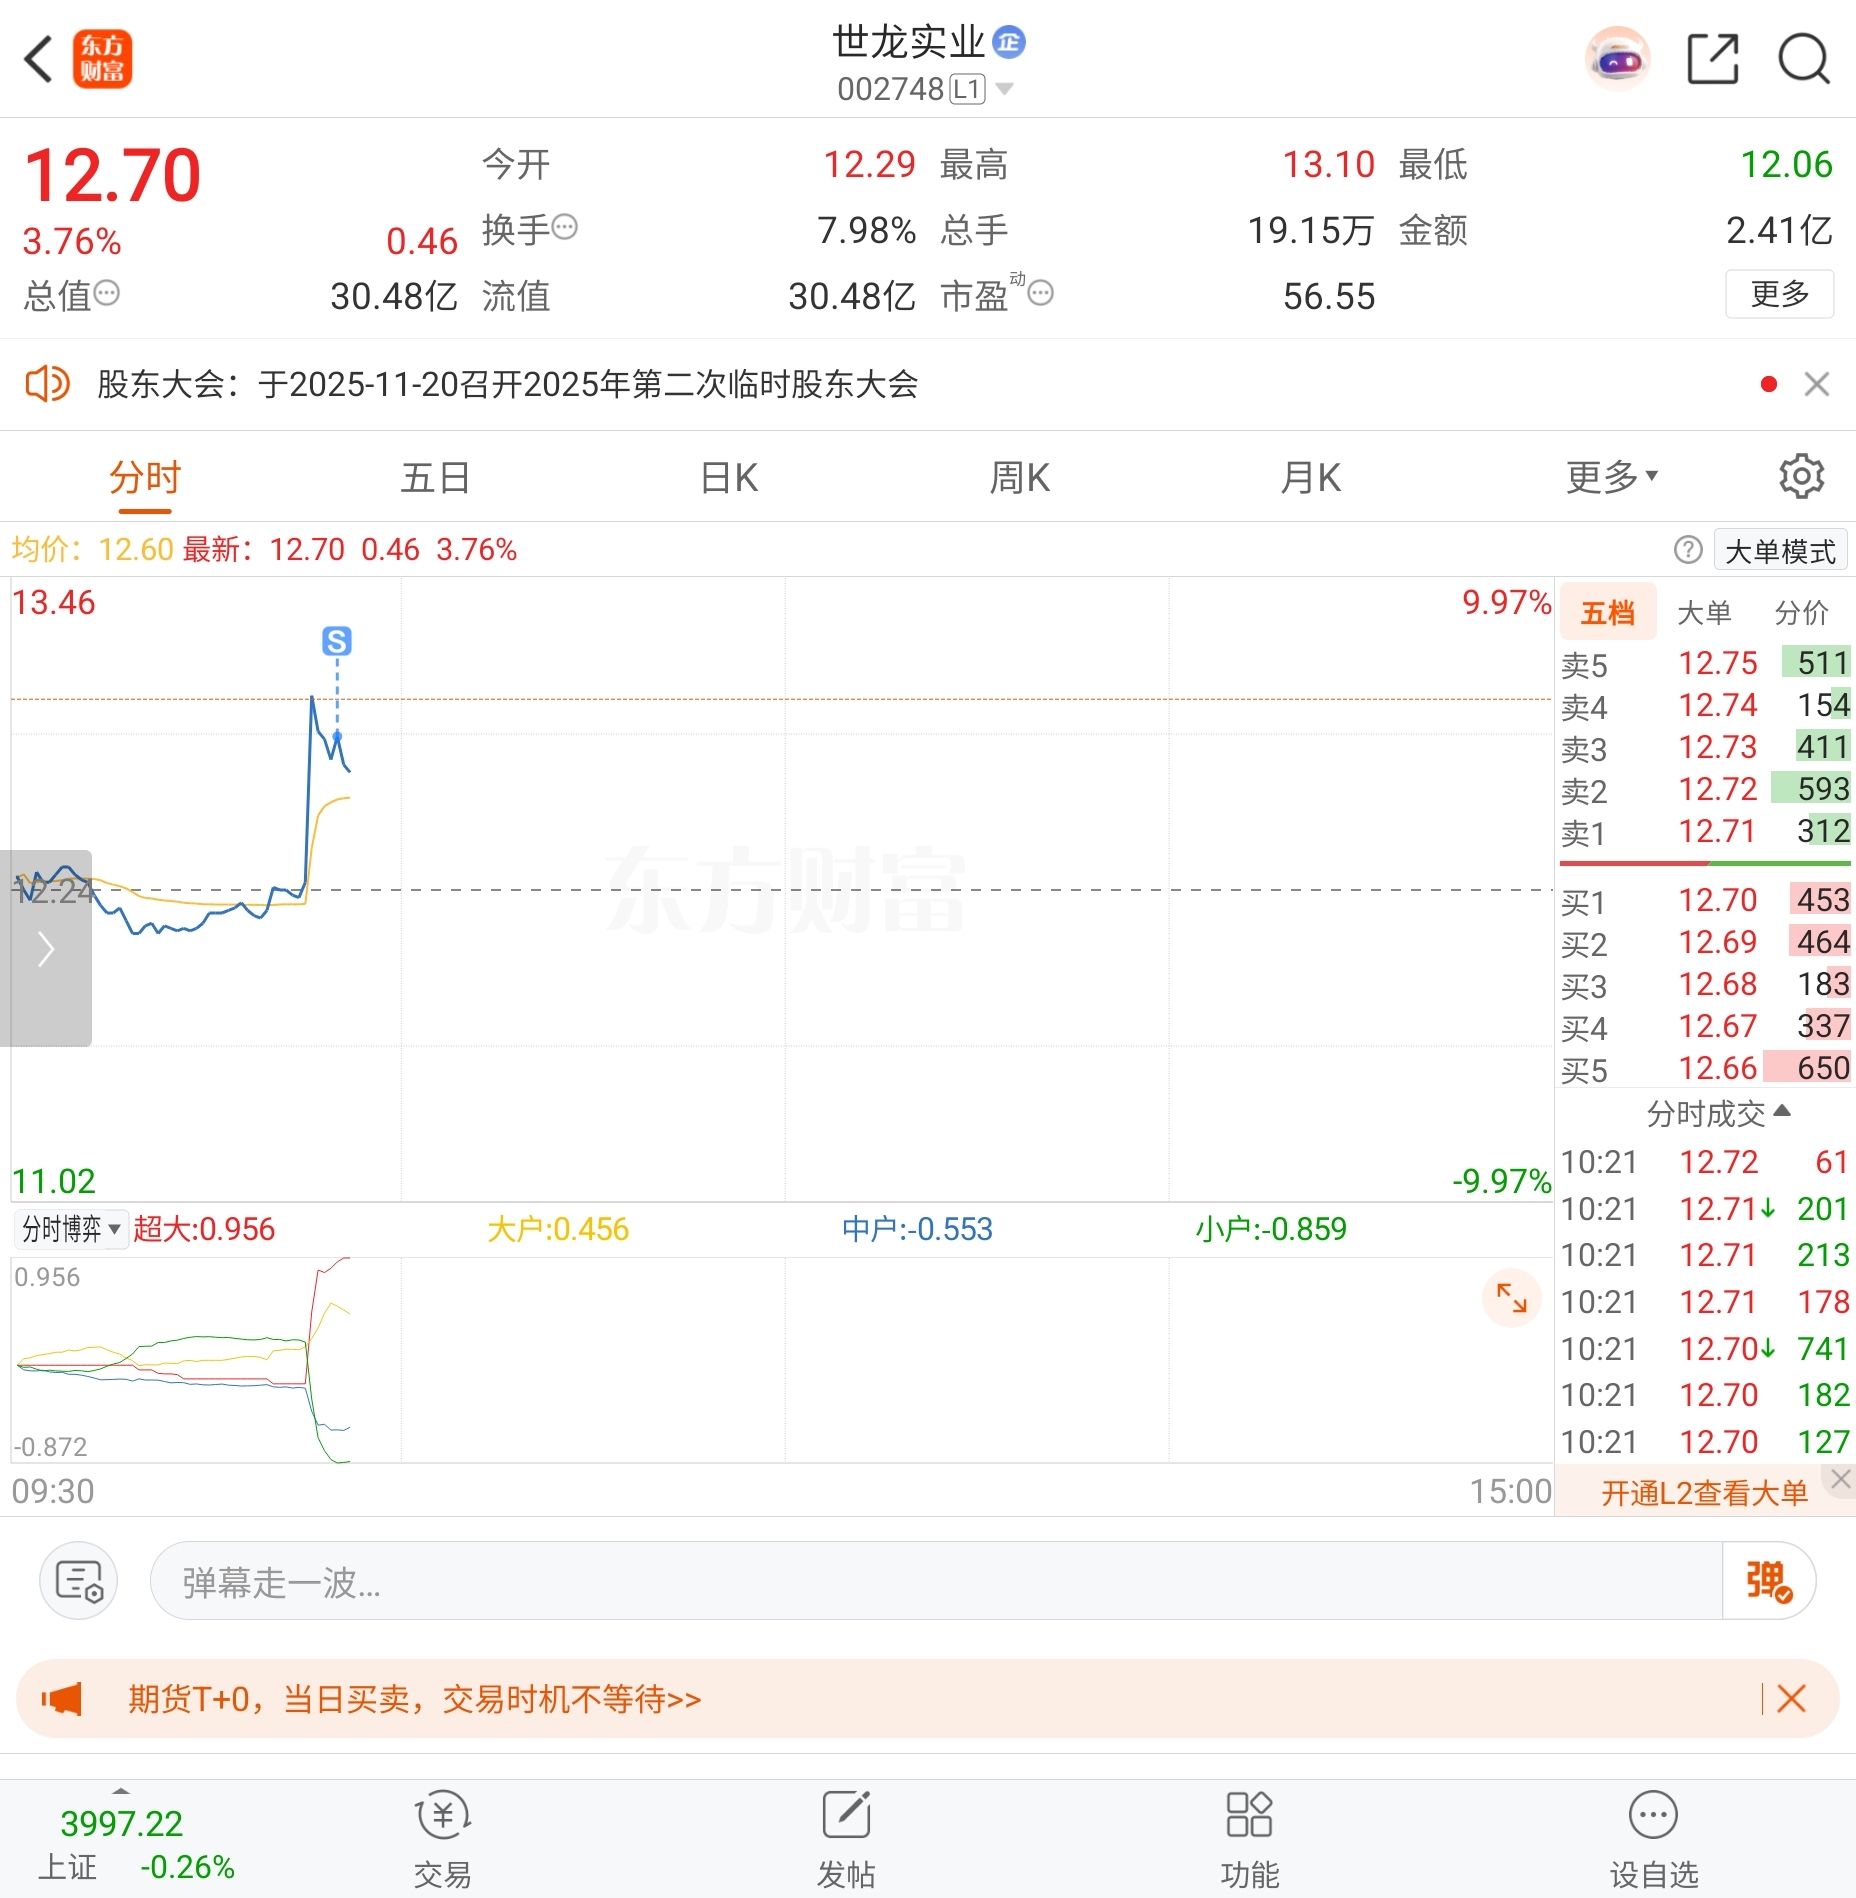The image size is (1856, 1898).
Task: Open search with the magnifier icon
Action: [1804, 59]
